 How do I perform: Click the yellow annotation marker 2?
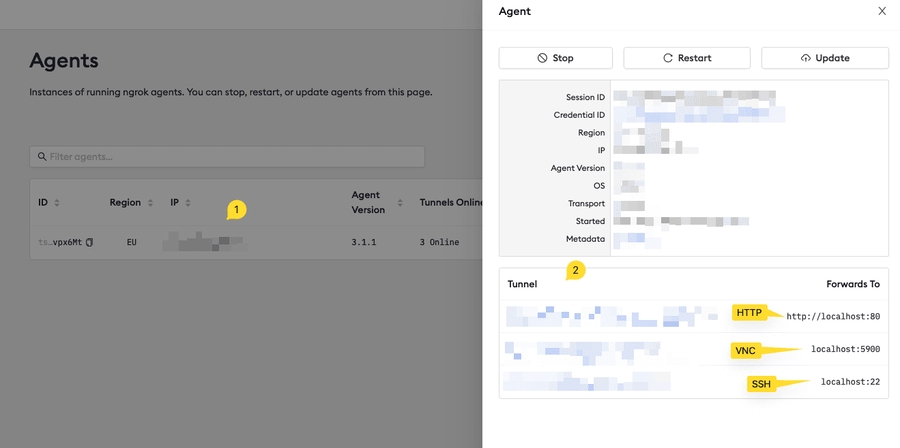click(x=575, y=271)
